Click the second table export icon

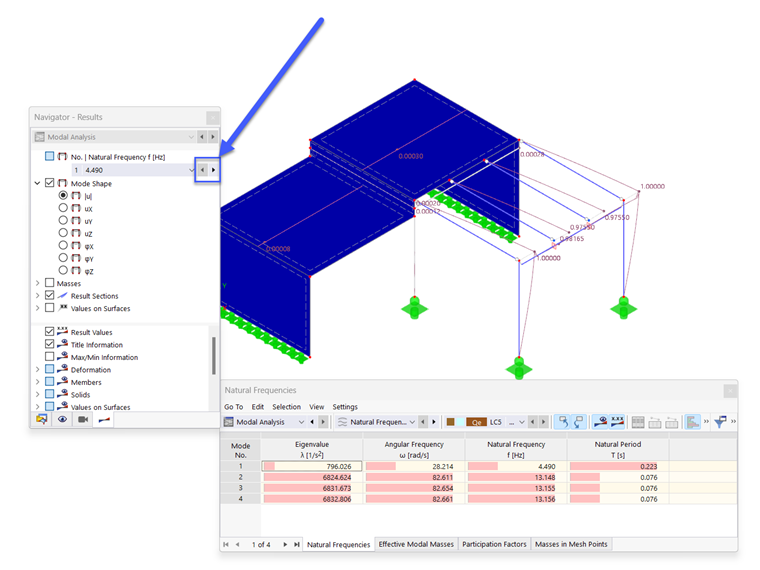coord(671,423)
